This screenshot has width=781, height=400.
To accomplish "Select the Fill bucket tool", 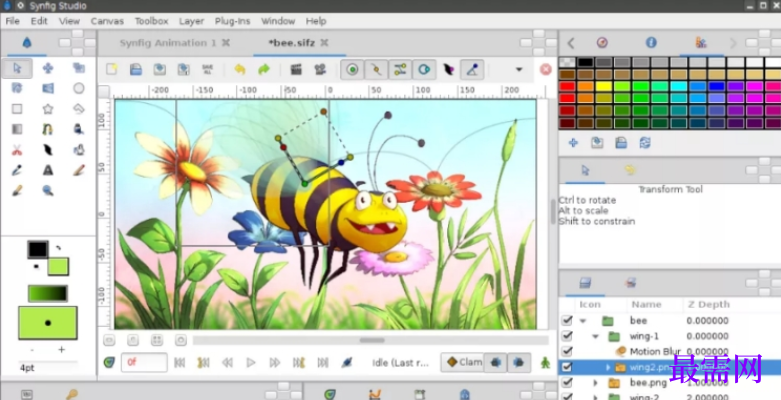I will click(79, 150).
